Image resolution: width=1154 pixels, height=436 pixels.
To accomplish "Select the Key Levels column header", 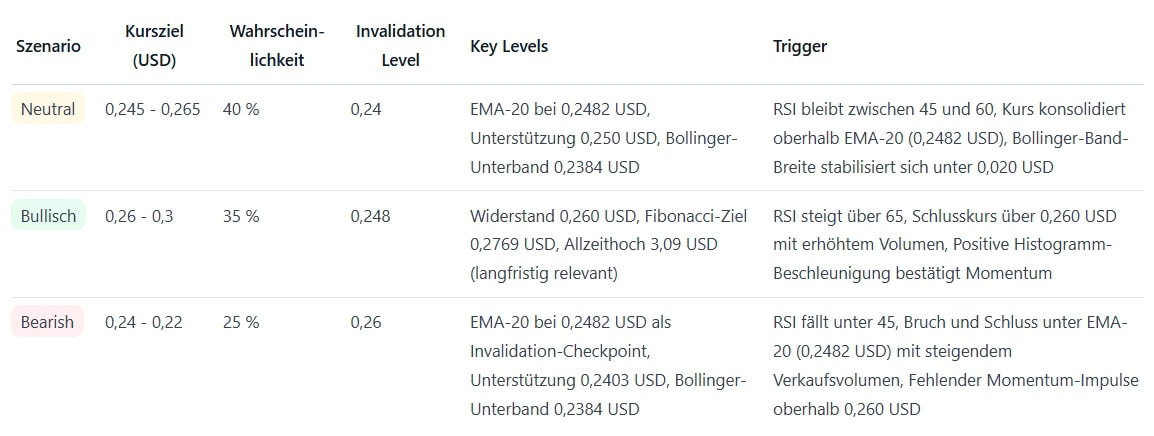I will point(509,46).
